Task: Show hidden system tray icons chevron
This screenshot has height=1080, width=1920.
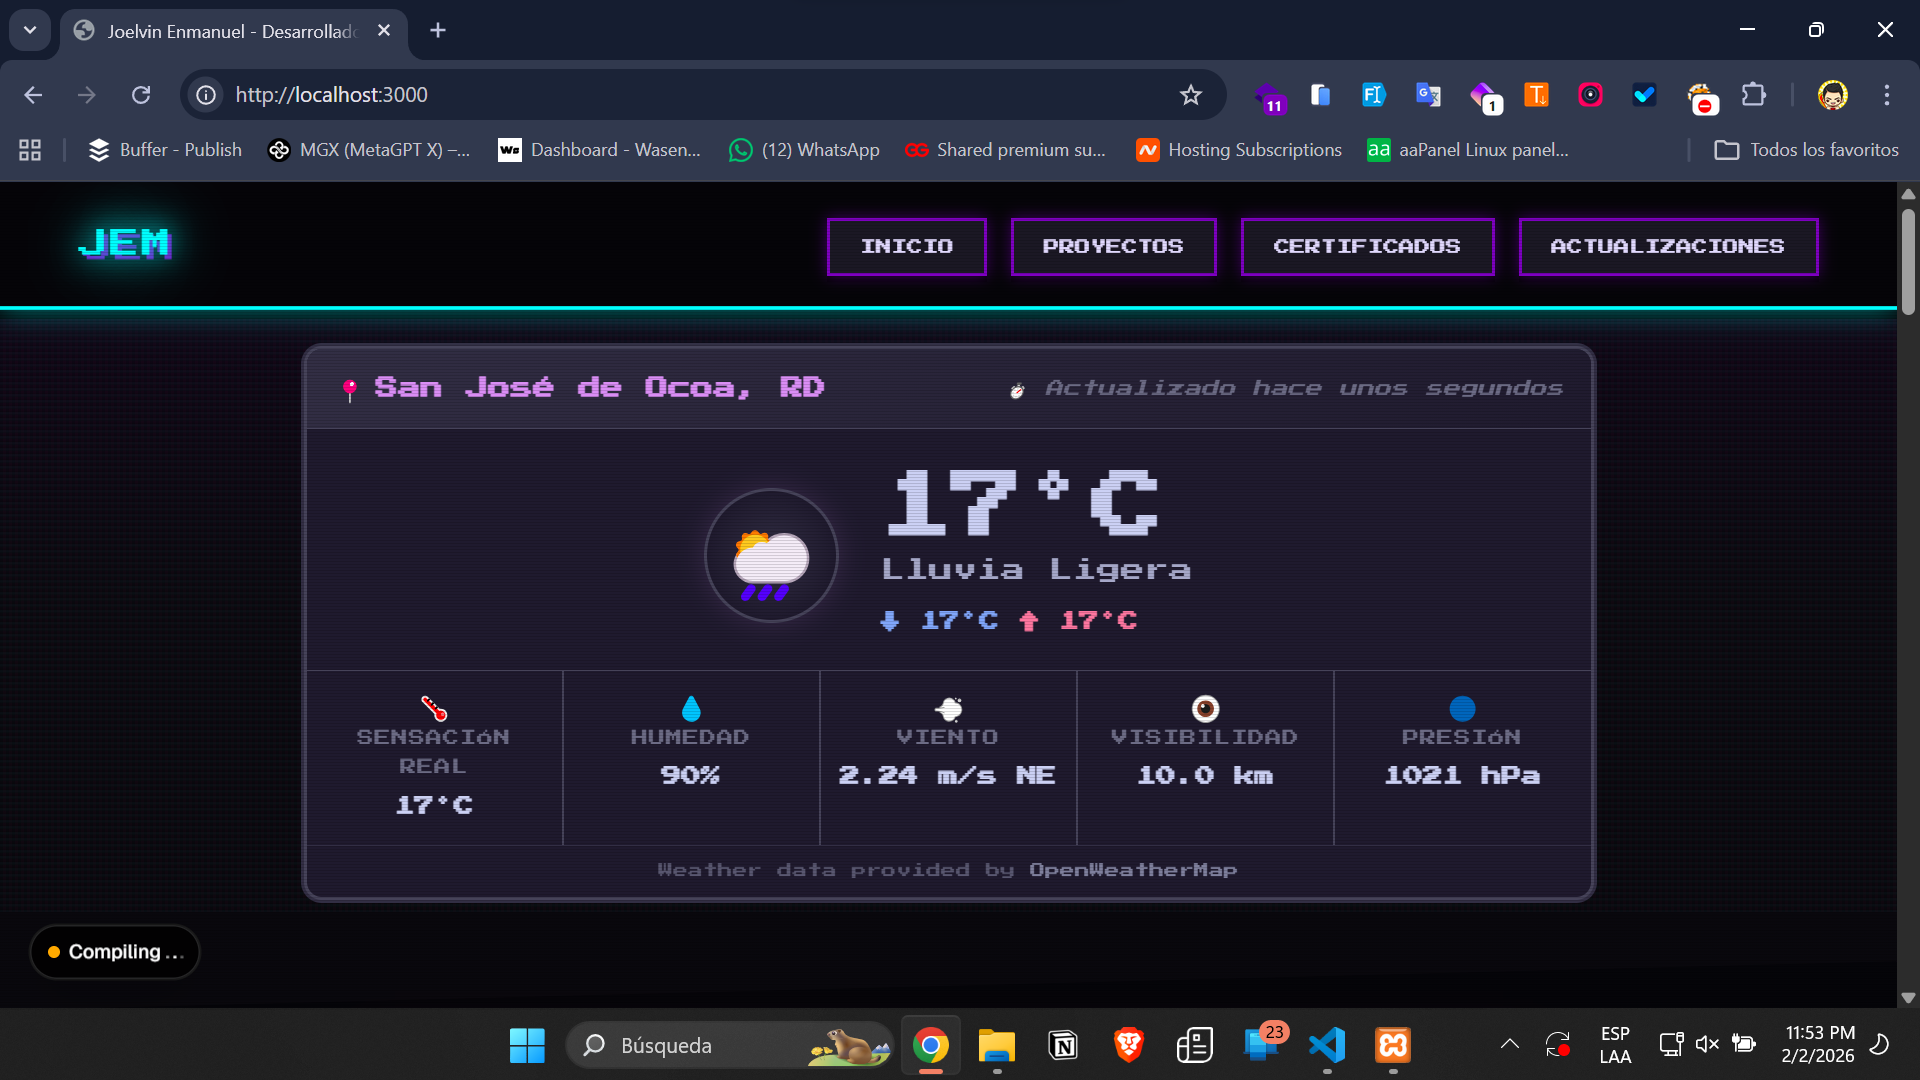Action: (1510, 1044)
